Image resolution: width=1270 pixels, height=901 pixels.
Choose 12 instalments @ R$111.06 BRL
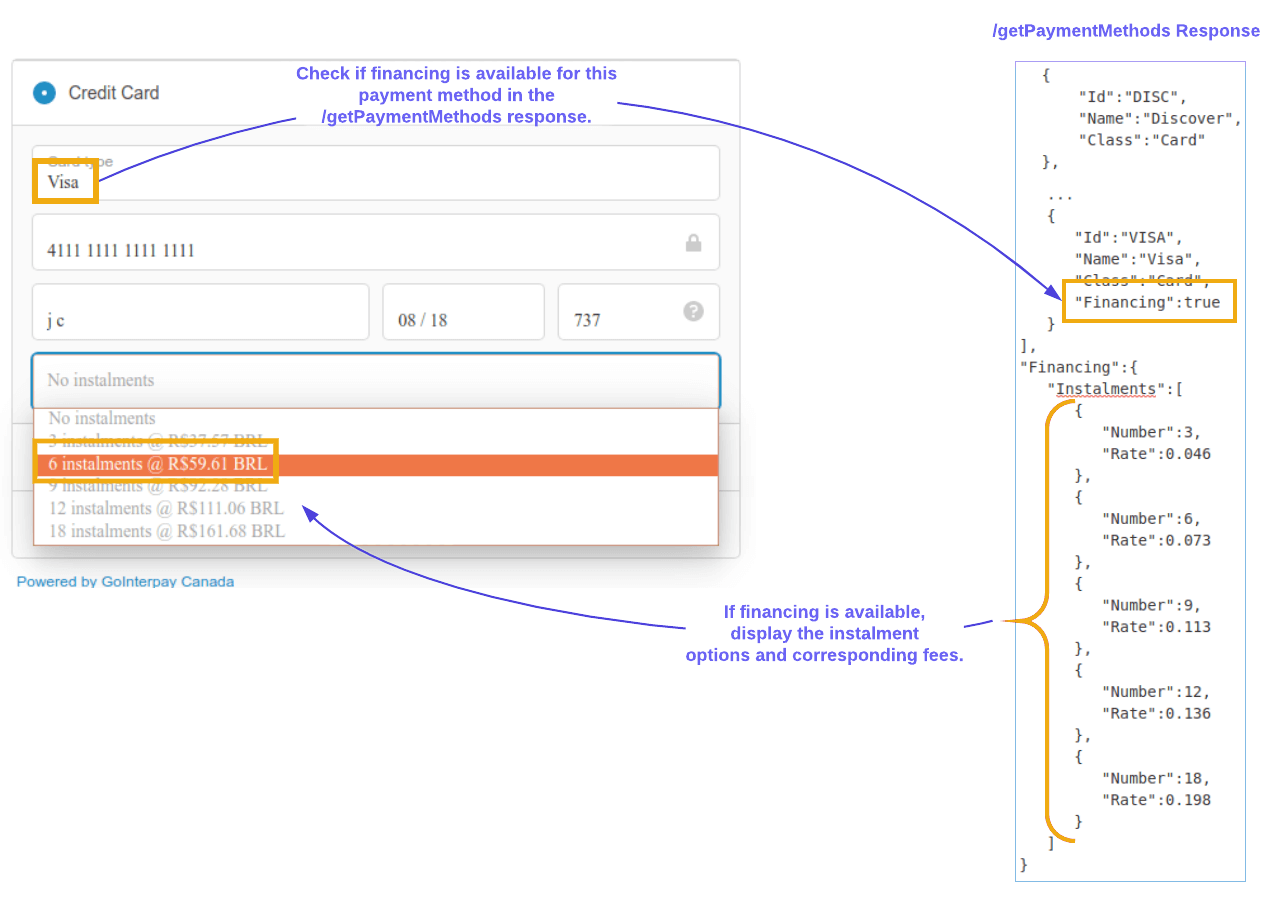click(x=375, y=509)
